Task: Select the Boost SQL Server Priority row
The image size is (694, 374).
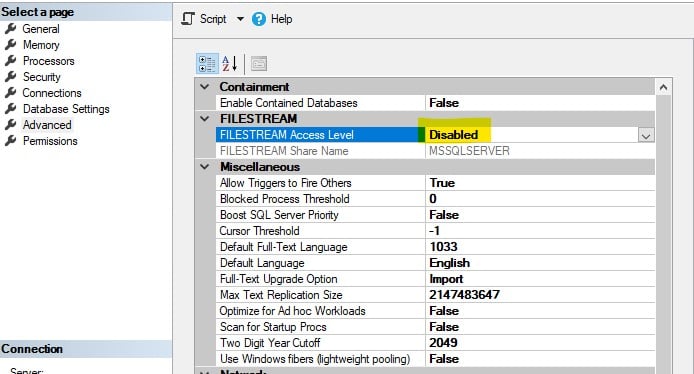Action: 435,215
